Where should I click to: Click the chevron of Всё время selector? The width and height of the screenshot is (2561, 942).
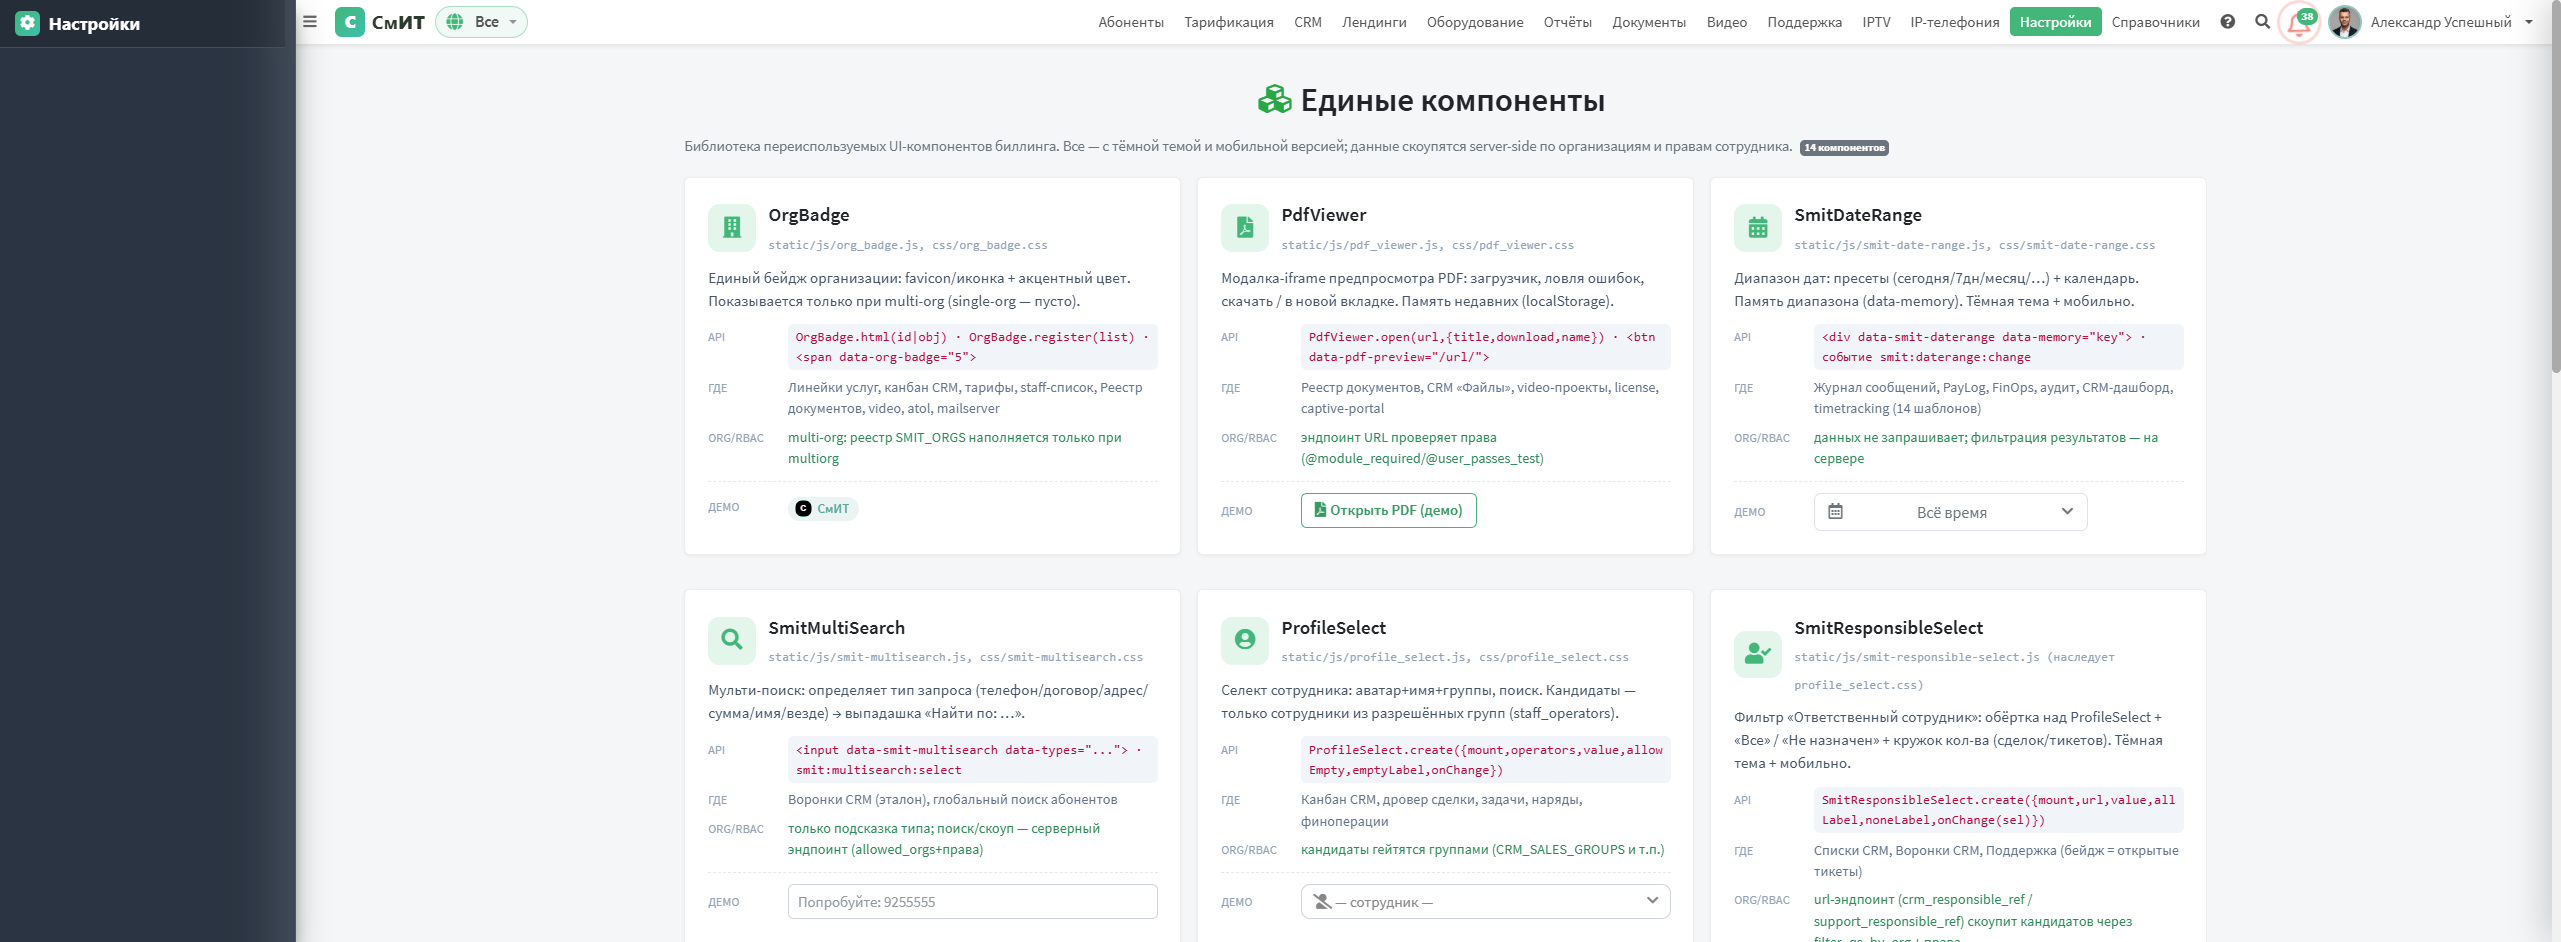point(2067,511)
